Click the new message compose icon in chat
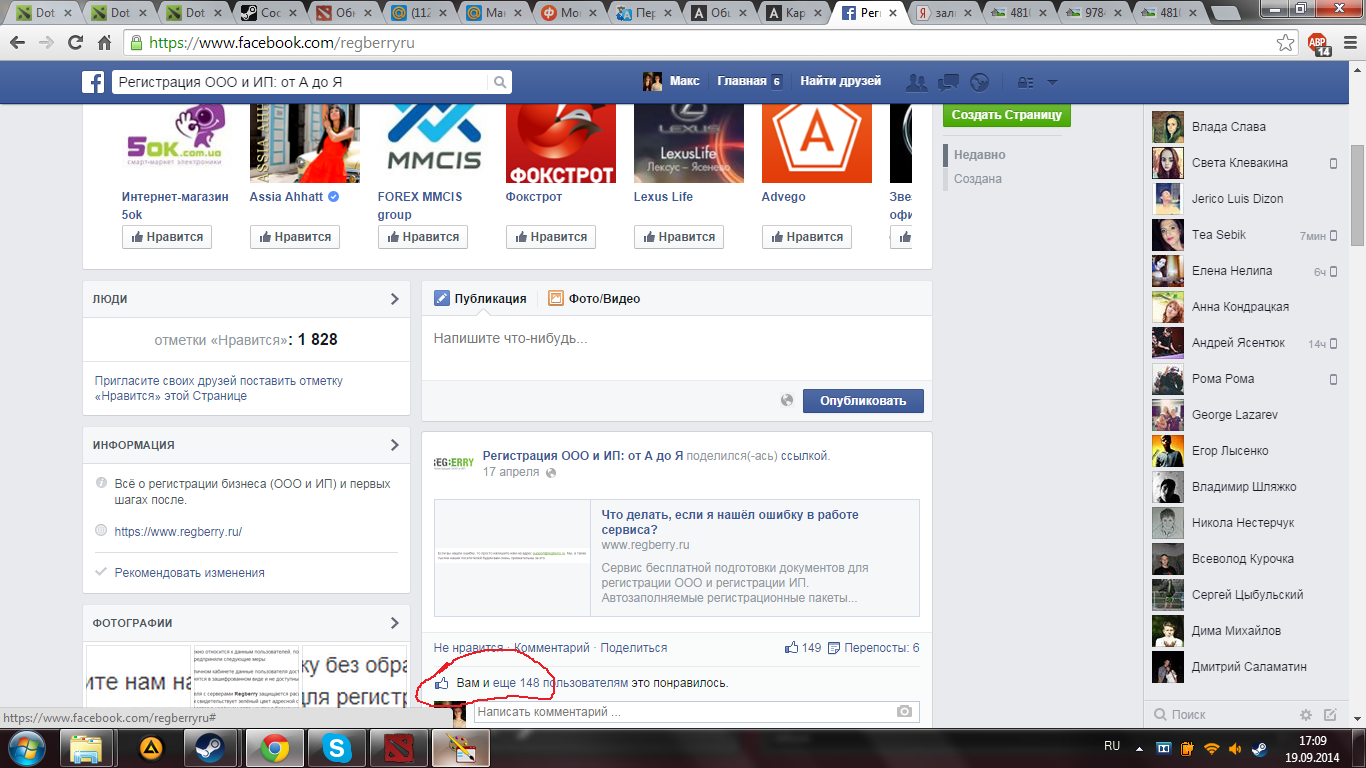1366x768 pixels. pyautogui.click(x=1330, y=715)
